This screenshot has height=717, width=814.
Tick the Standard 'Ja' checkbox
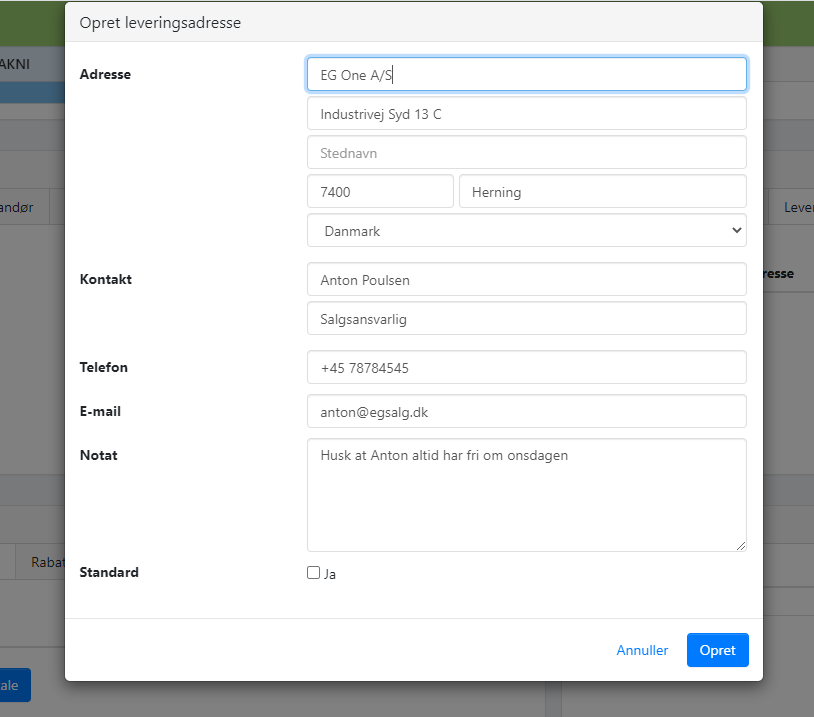click(314, 573)
